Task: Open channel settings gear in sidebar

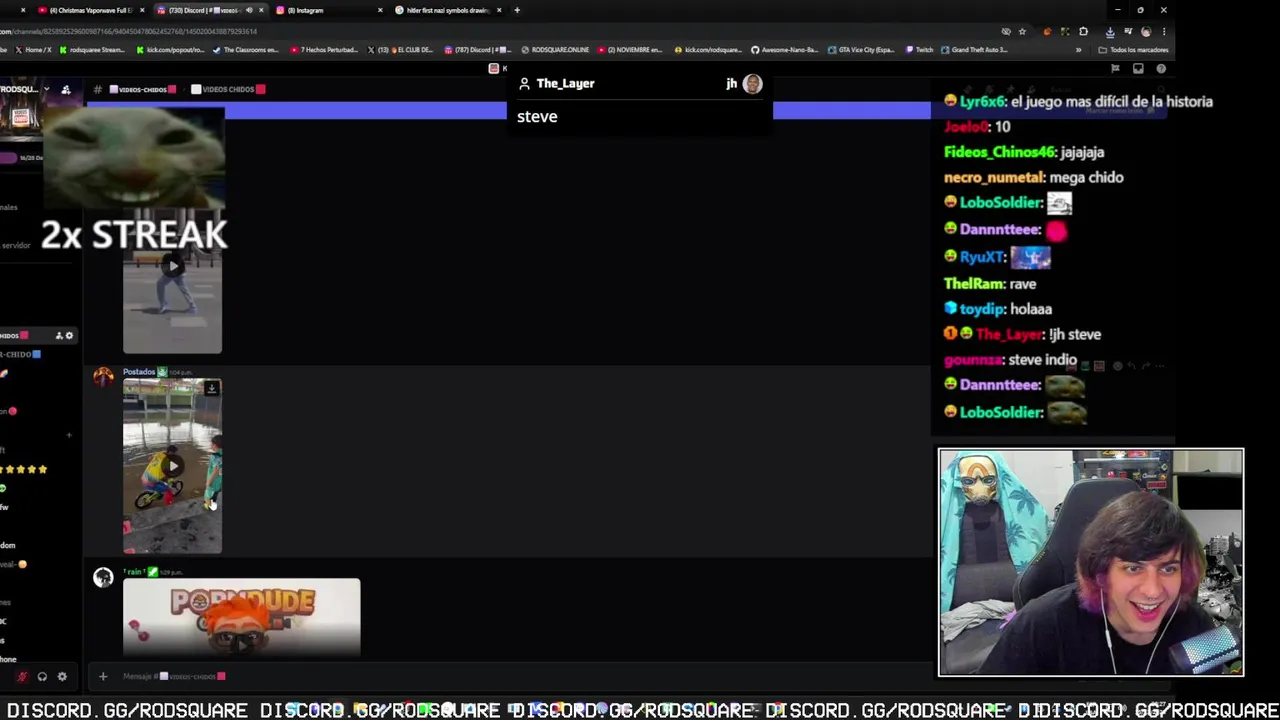Action: pyautogui.click(x=69, y=335)
